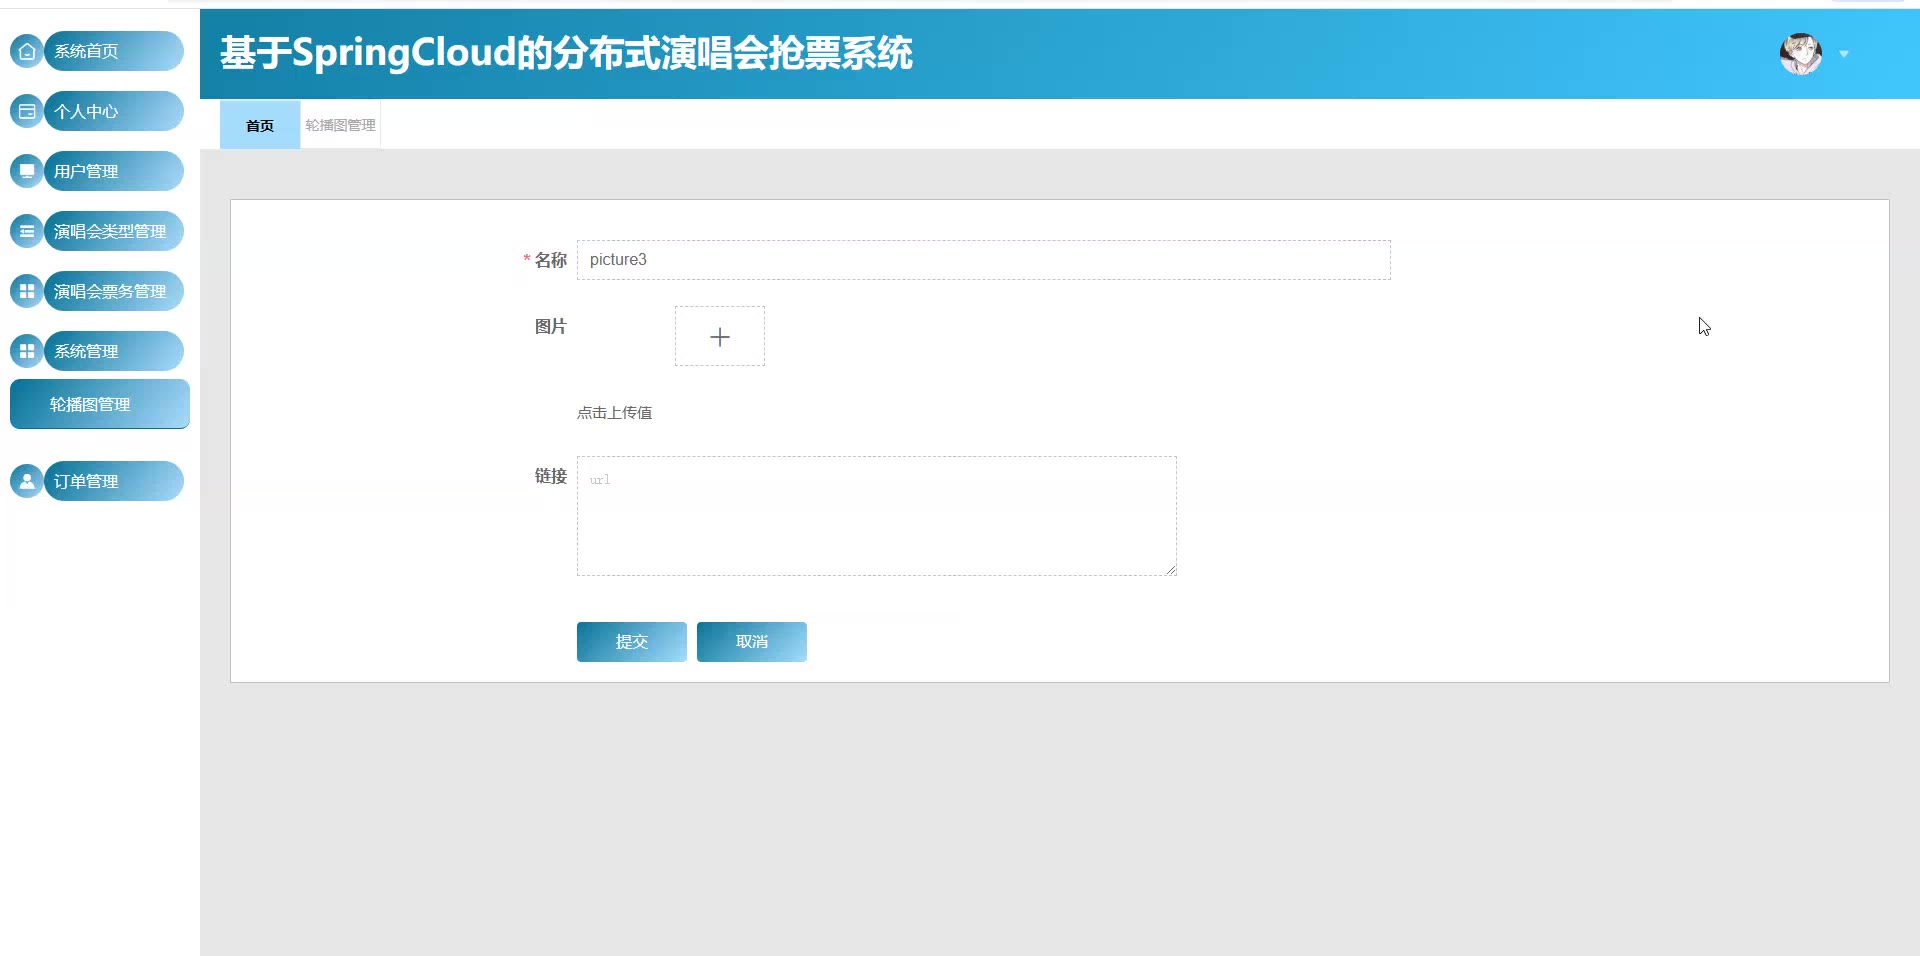Screen dimensions: 1920x956
Task: Click the 名称 input field containing picture3
Action: pos(983,260)
